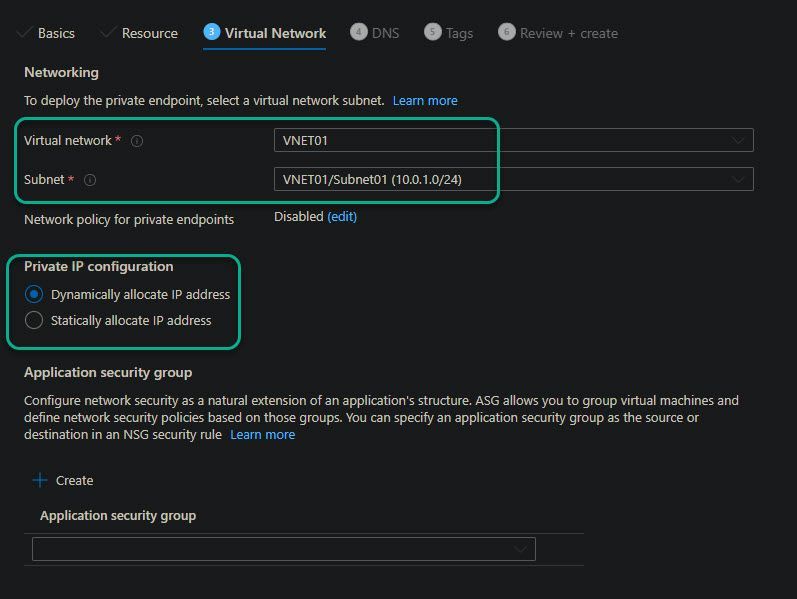Screen dimensions: 797x599
Task: Open Learn more link about ASG
Action: (x=262, y=434)
